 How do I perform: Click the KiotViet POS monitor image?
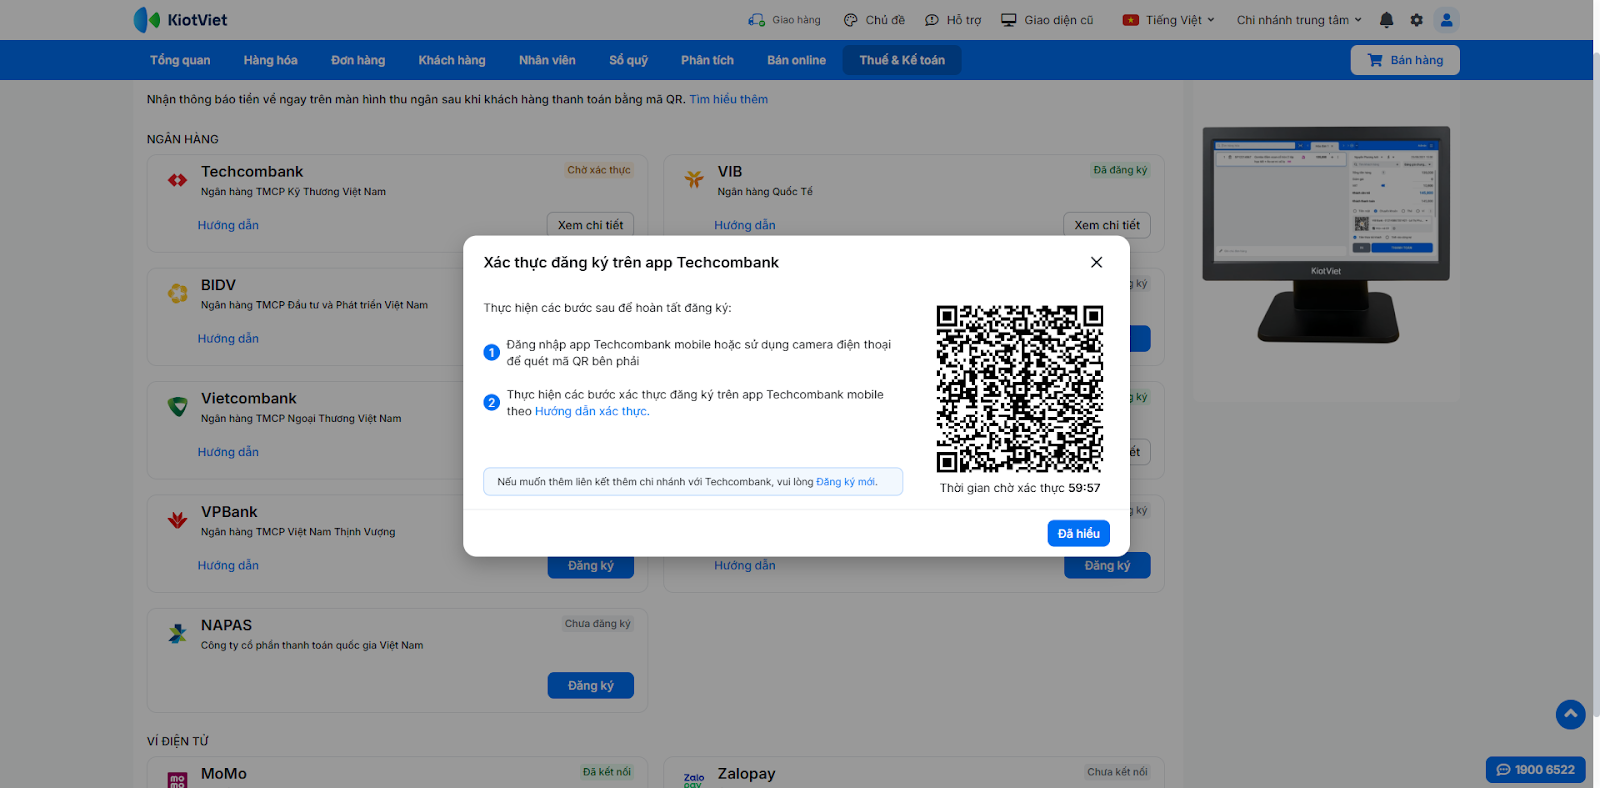click(1326, 234)
